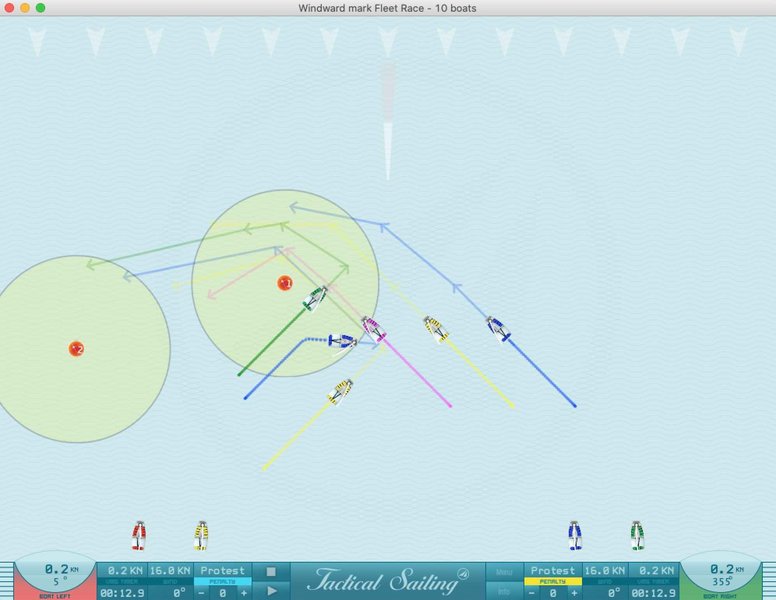Click the left wind angle 0° value
The image size is (776, 600).
179,593
